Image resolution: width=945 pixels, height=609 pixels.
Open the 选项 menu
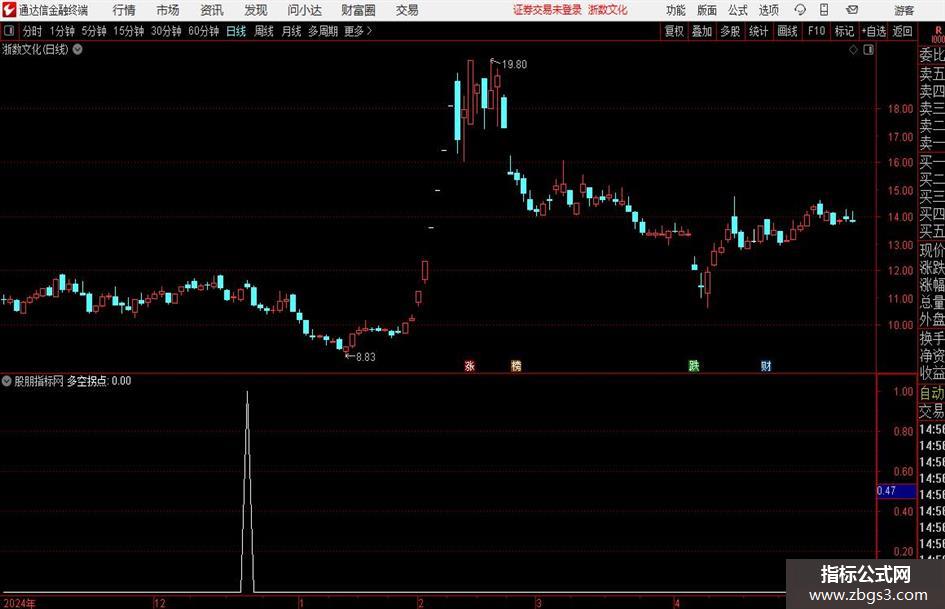768,10
